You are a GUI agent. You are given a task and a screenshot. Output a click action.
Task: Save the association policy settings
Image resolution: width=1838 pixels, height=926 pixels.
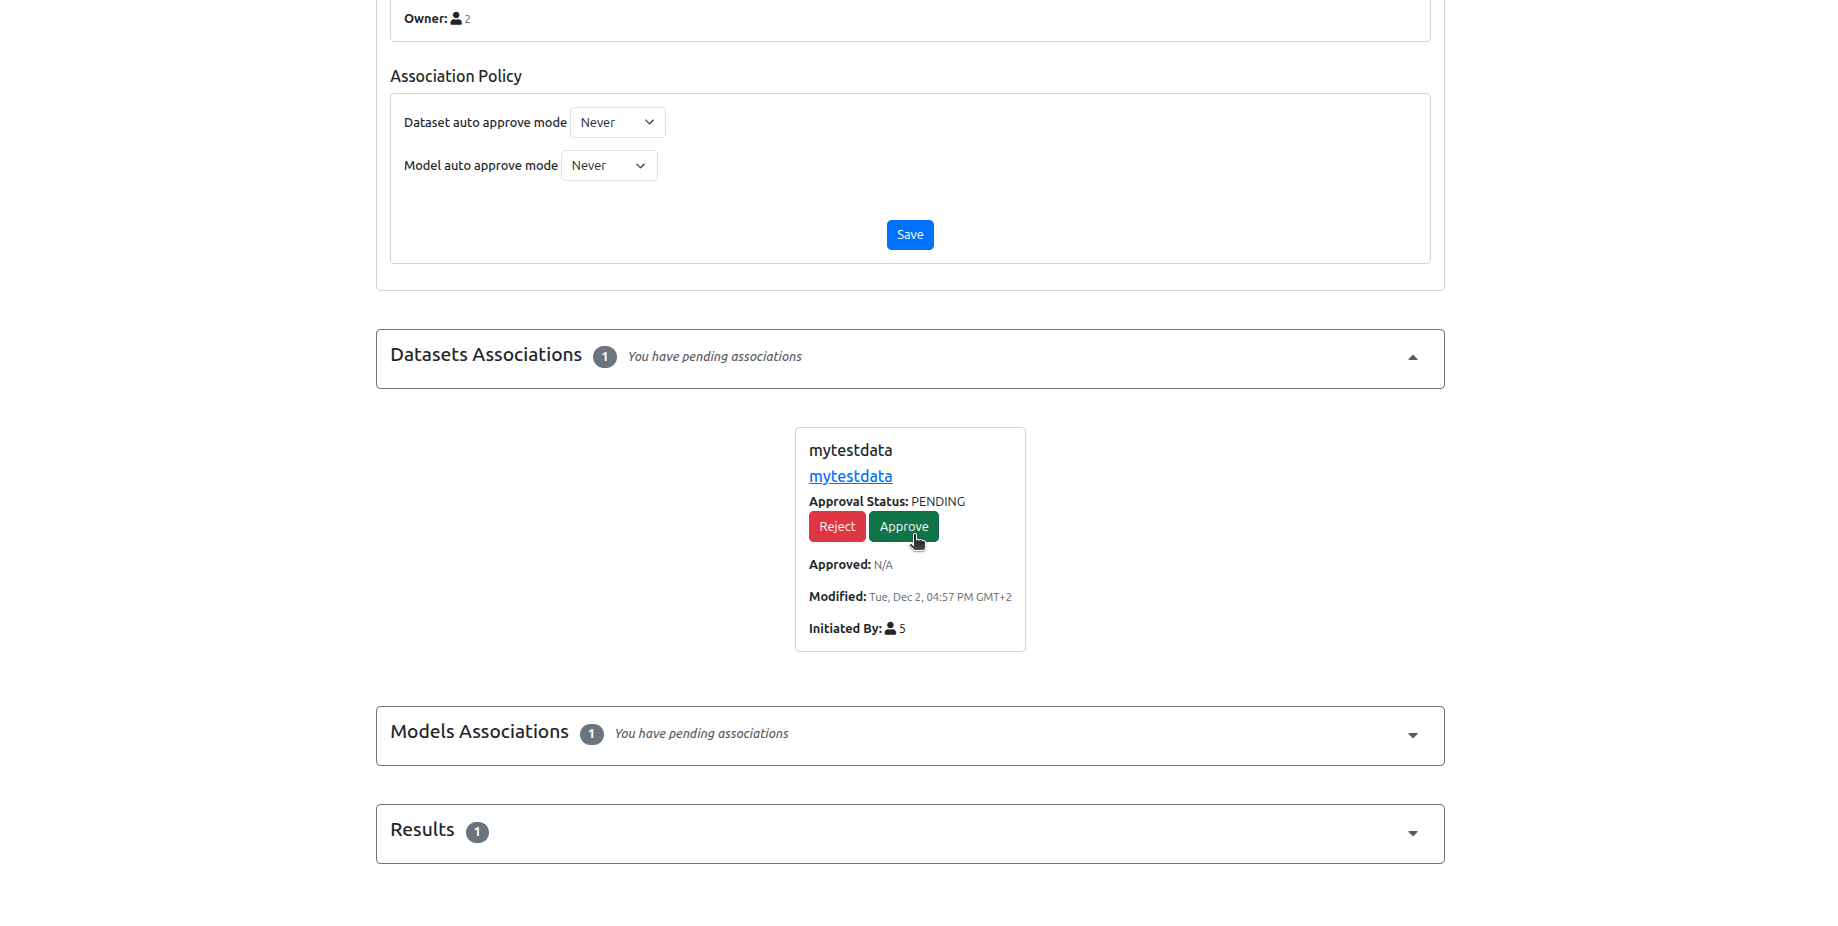(x=909, y=234)
